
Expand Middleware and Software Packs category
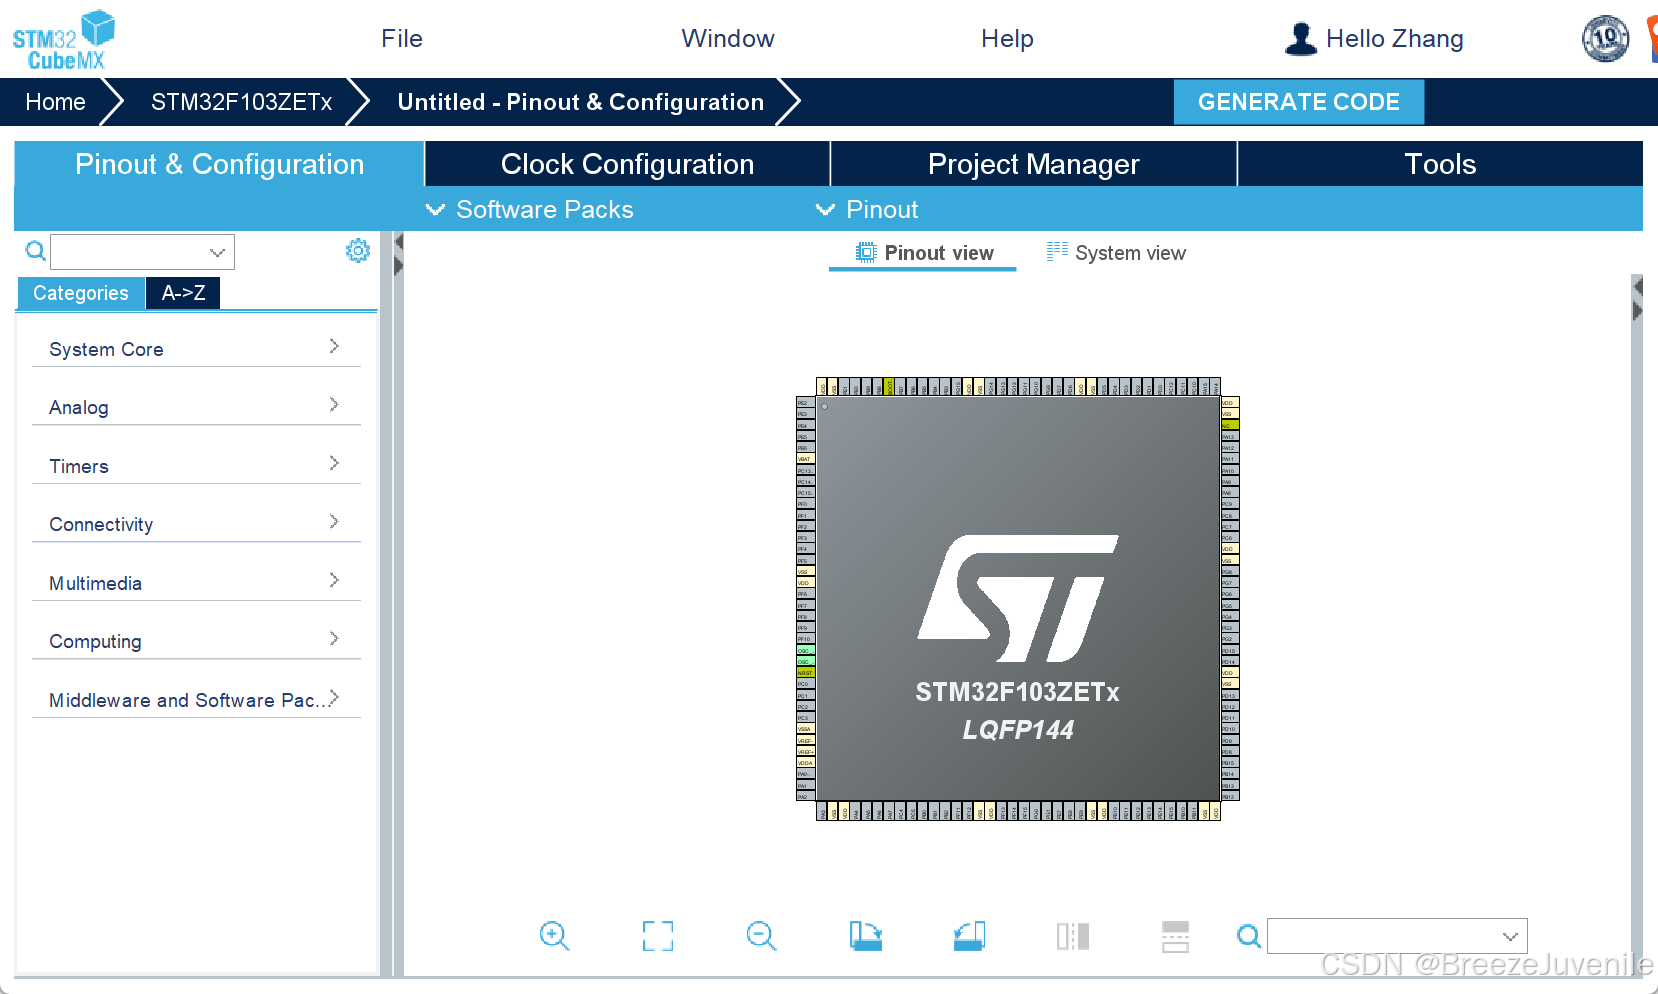coord(196,699)
